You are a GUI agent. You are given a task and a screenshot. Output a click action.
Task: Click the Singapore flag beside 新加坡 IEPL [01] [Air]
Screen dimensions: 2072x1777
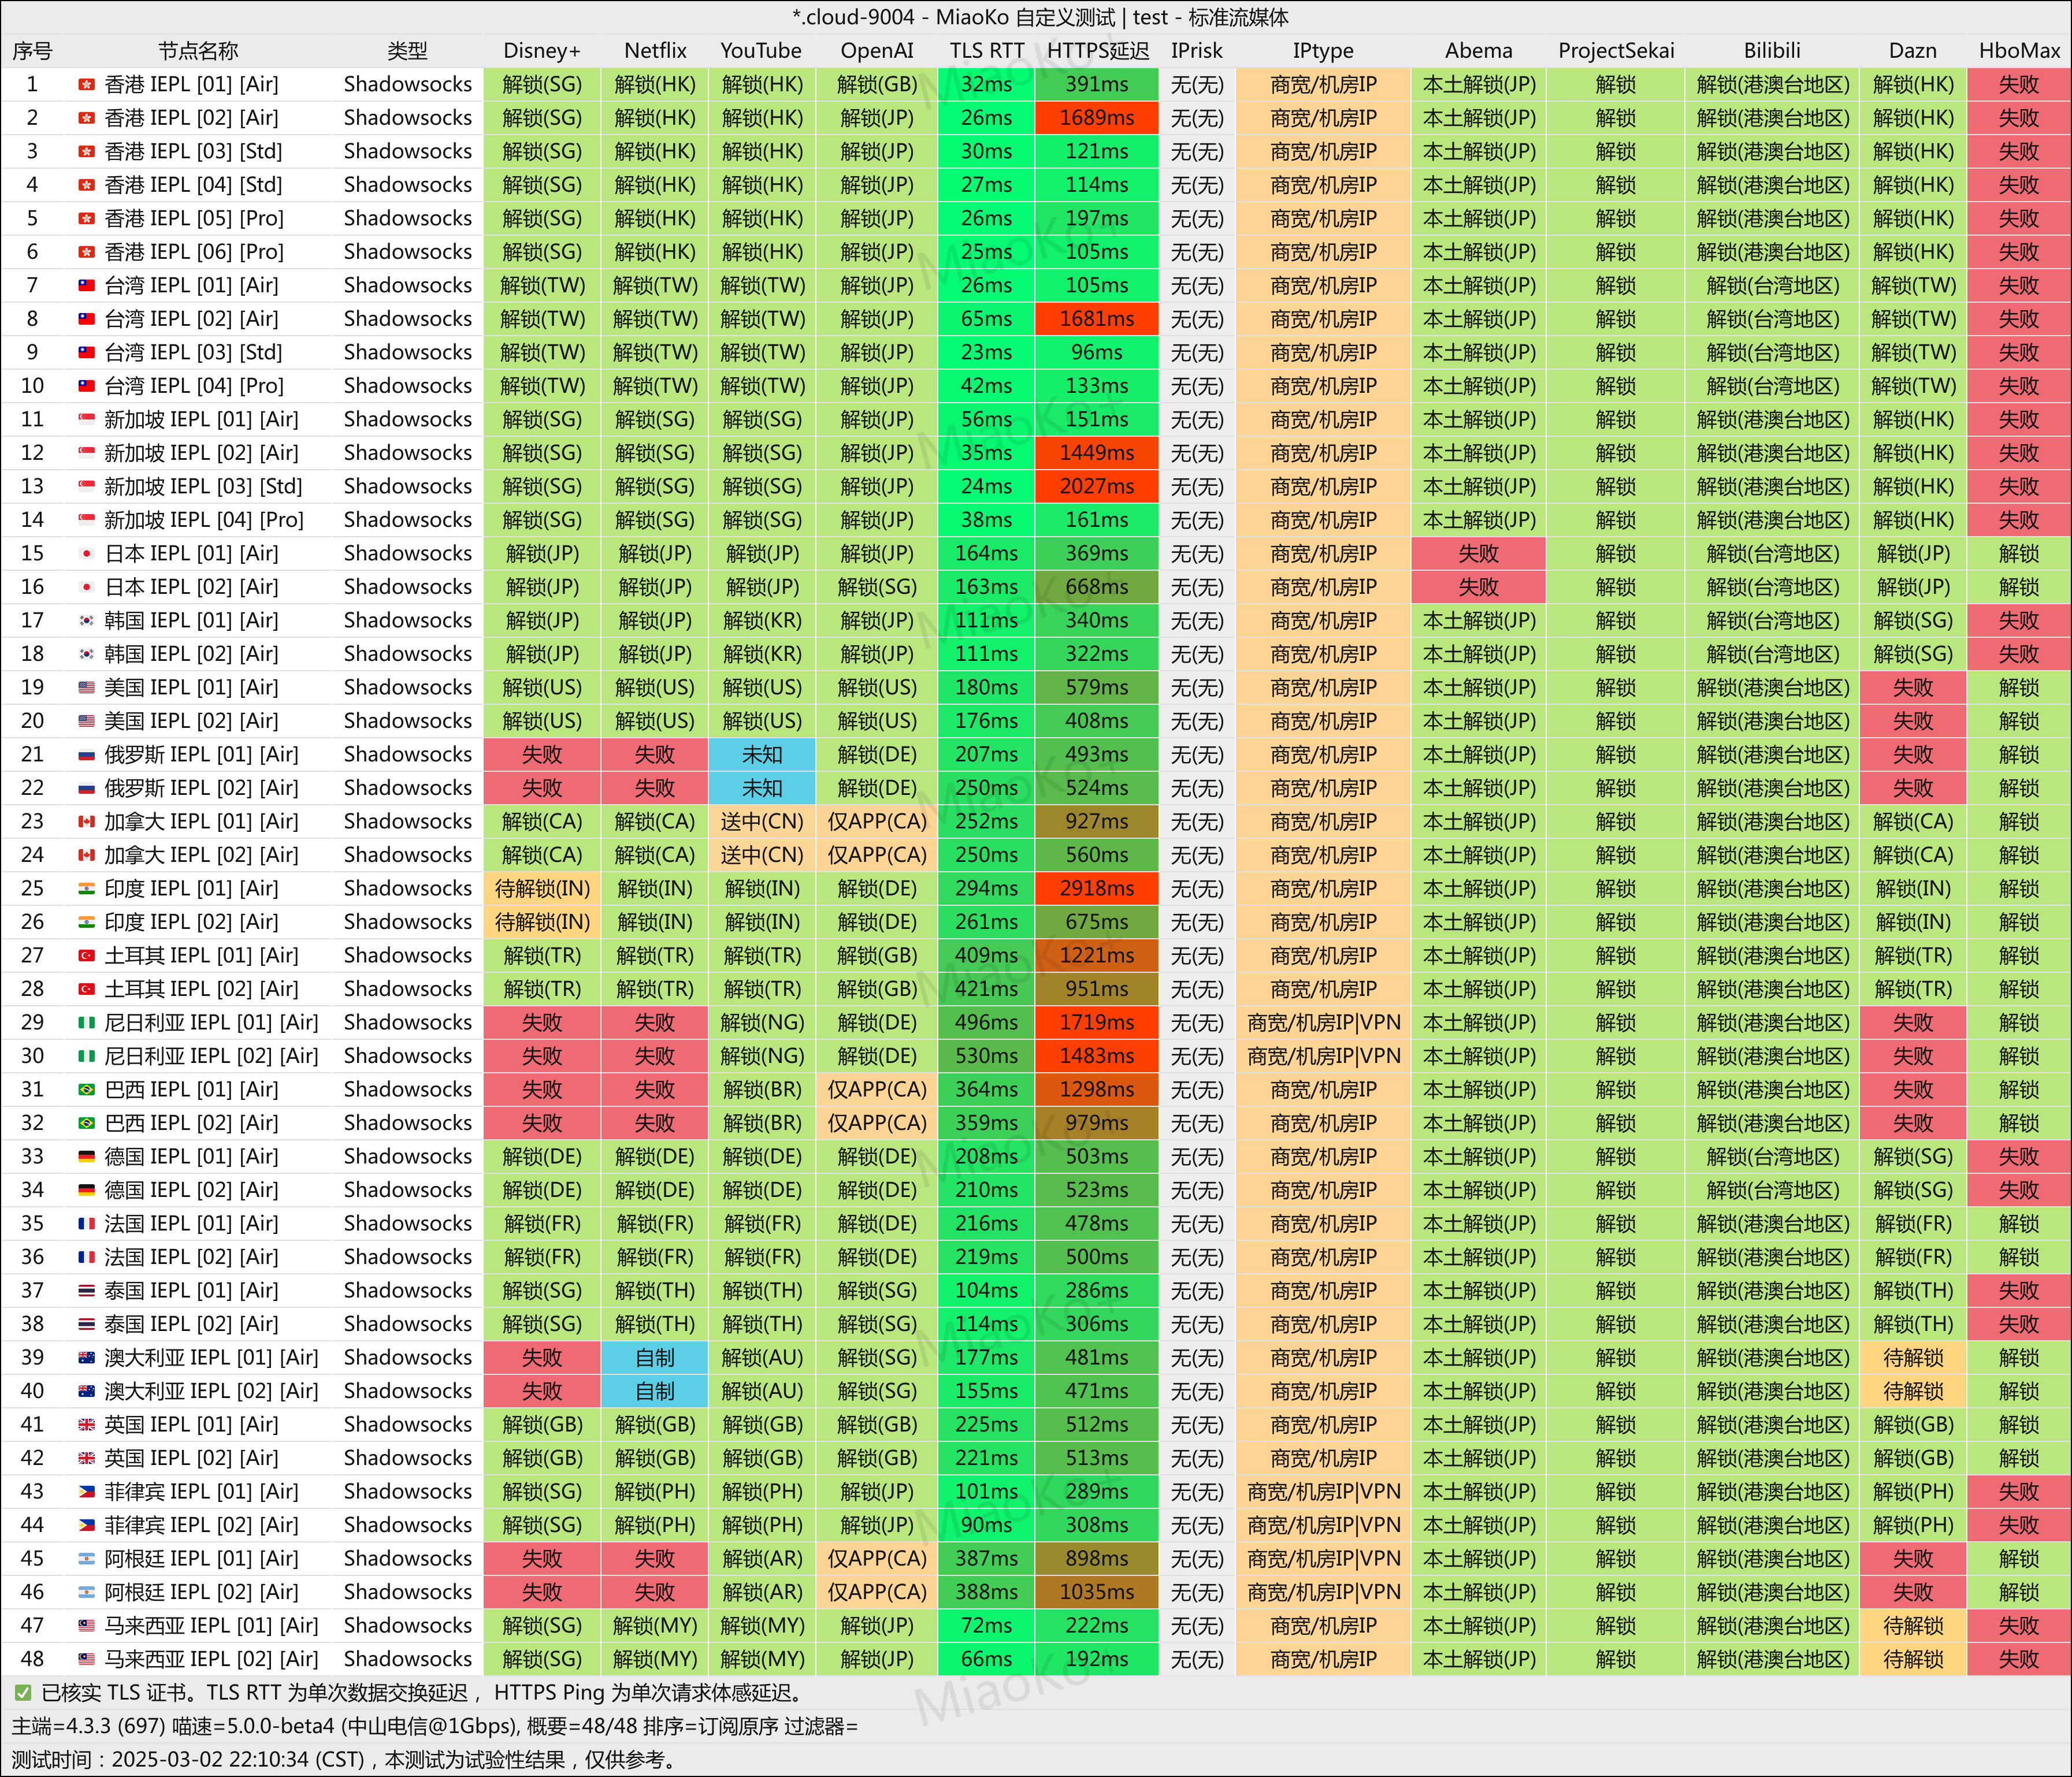point(87,420)
